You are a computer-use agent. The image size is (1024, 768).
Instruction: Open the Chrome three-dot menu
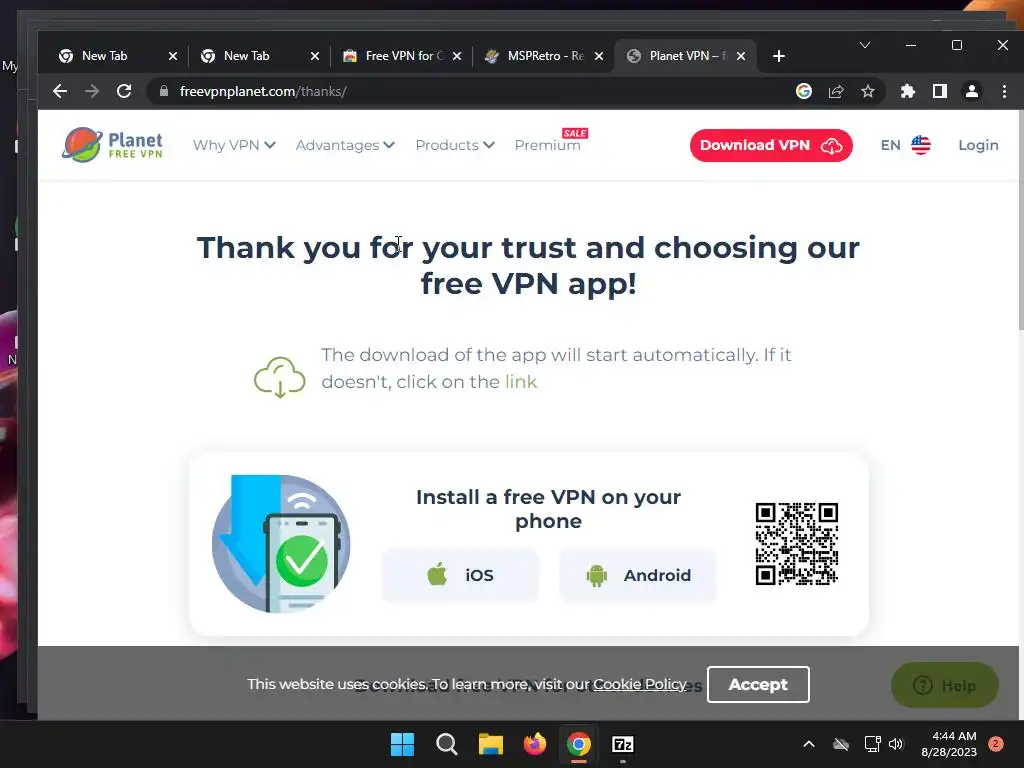click(1004, 91)
